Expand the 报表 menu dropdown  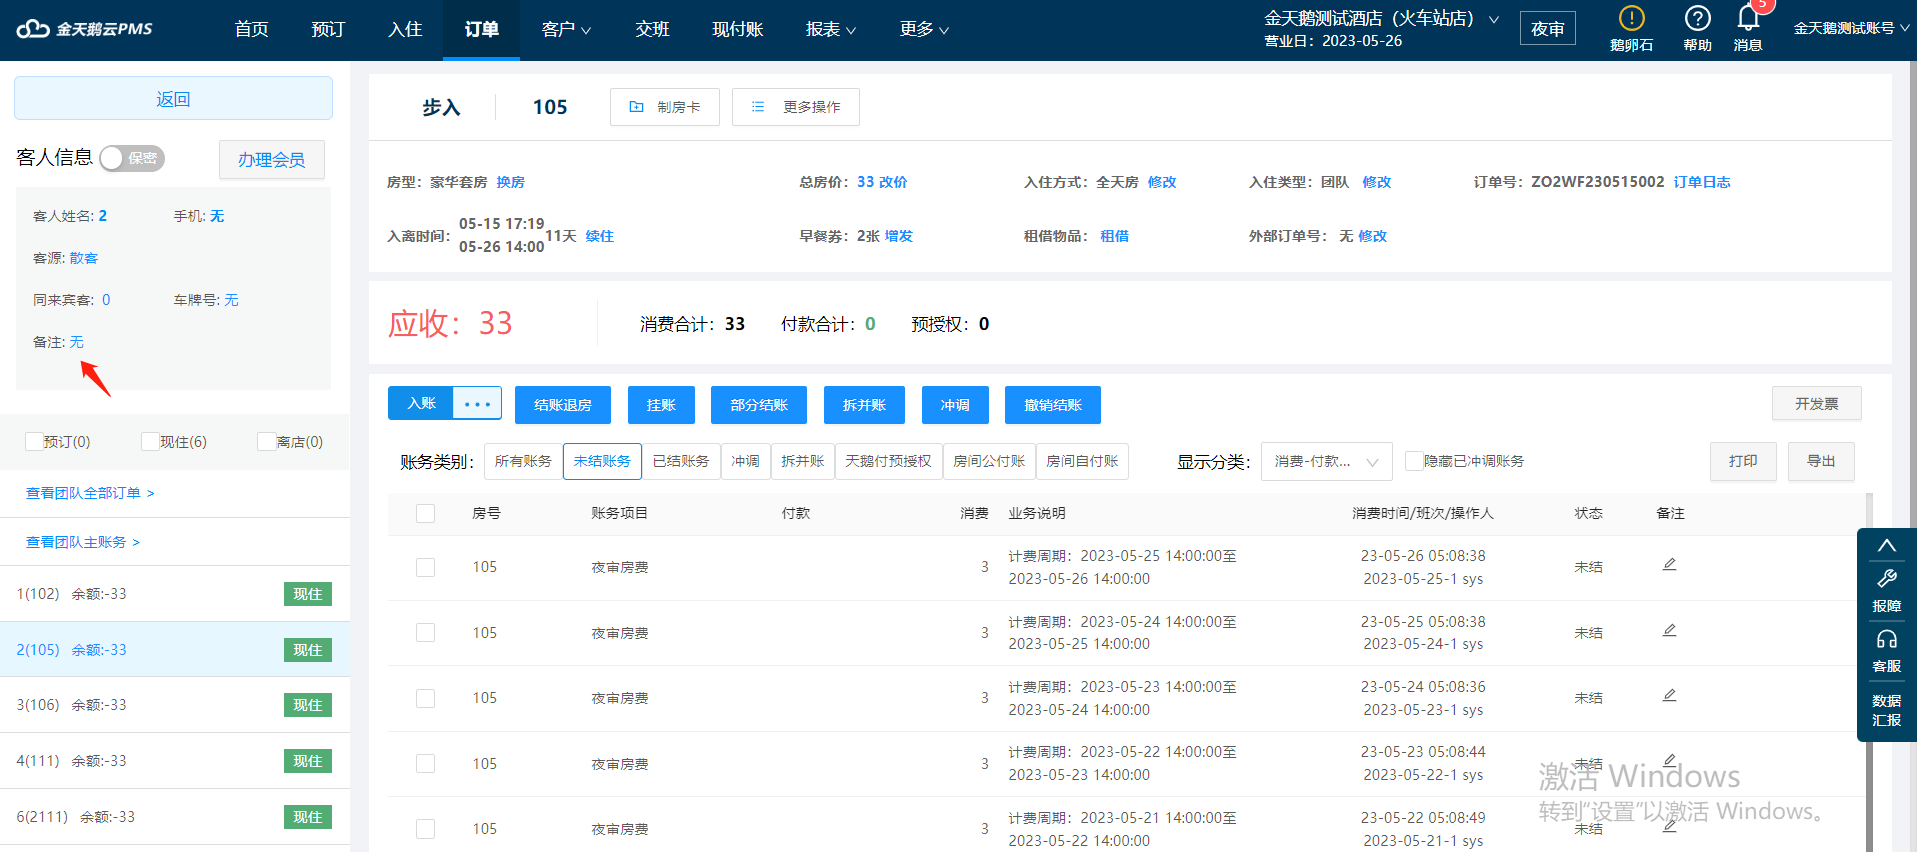(x=831, y=30)
